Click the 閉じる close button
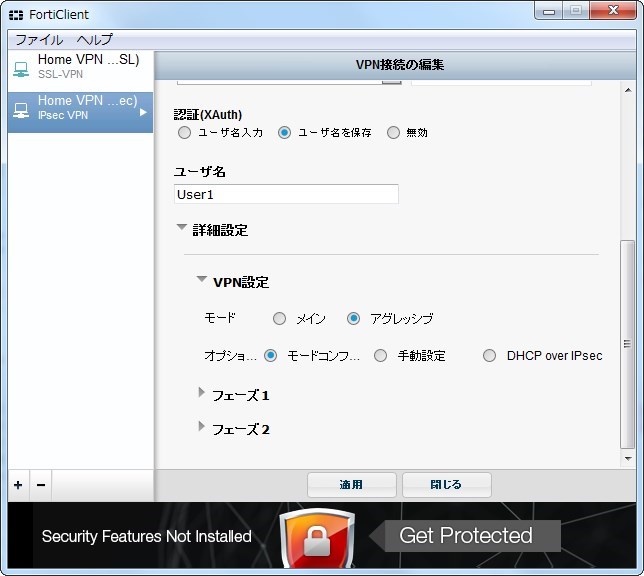Image resolution: width=644 pixels, height=576 pixels. tap(446, 485)
